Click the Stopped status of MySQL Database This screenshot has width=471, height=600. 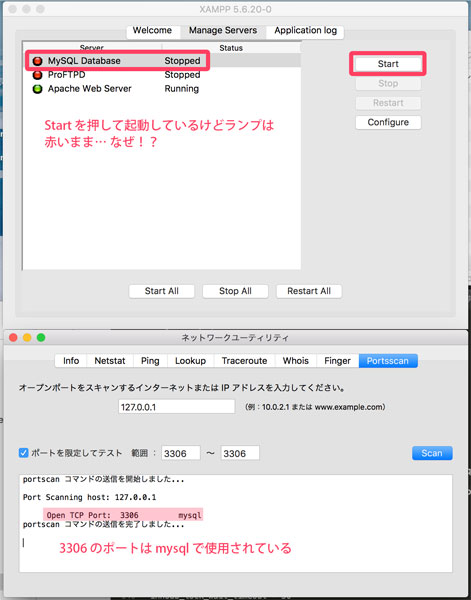click(x=182, y=61)
